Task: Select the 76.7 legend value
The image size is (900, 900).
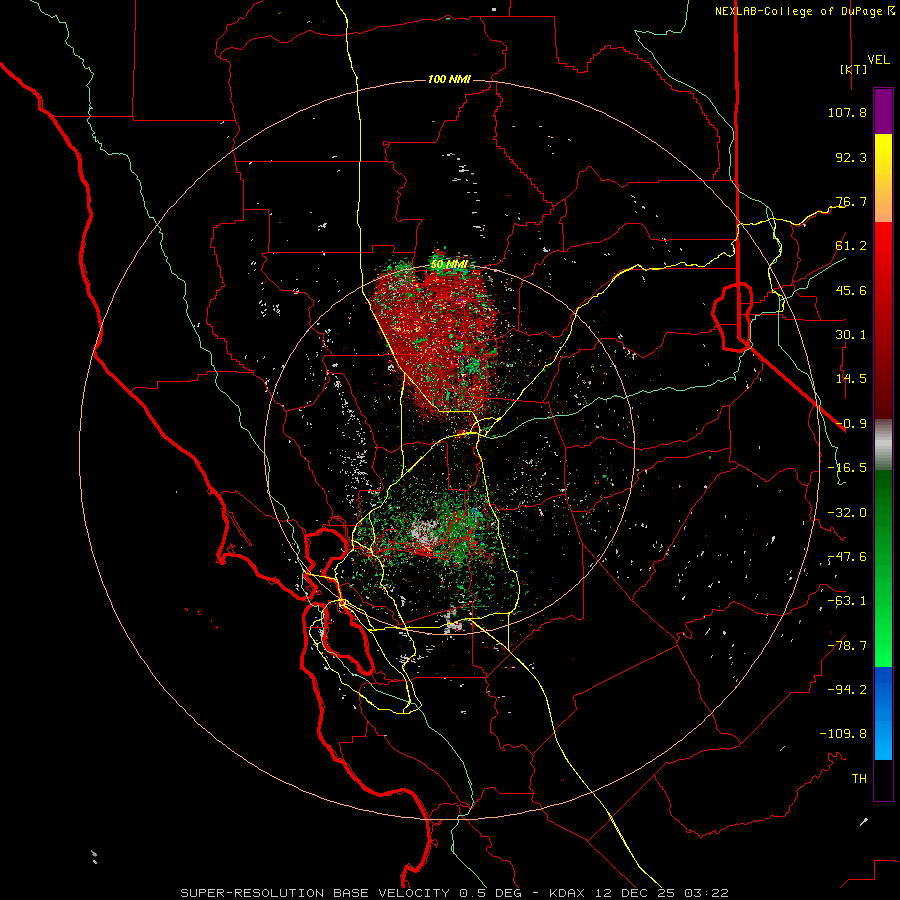Action: point(851,201)
